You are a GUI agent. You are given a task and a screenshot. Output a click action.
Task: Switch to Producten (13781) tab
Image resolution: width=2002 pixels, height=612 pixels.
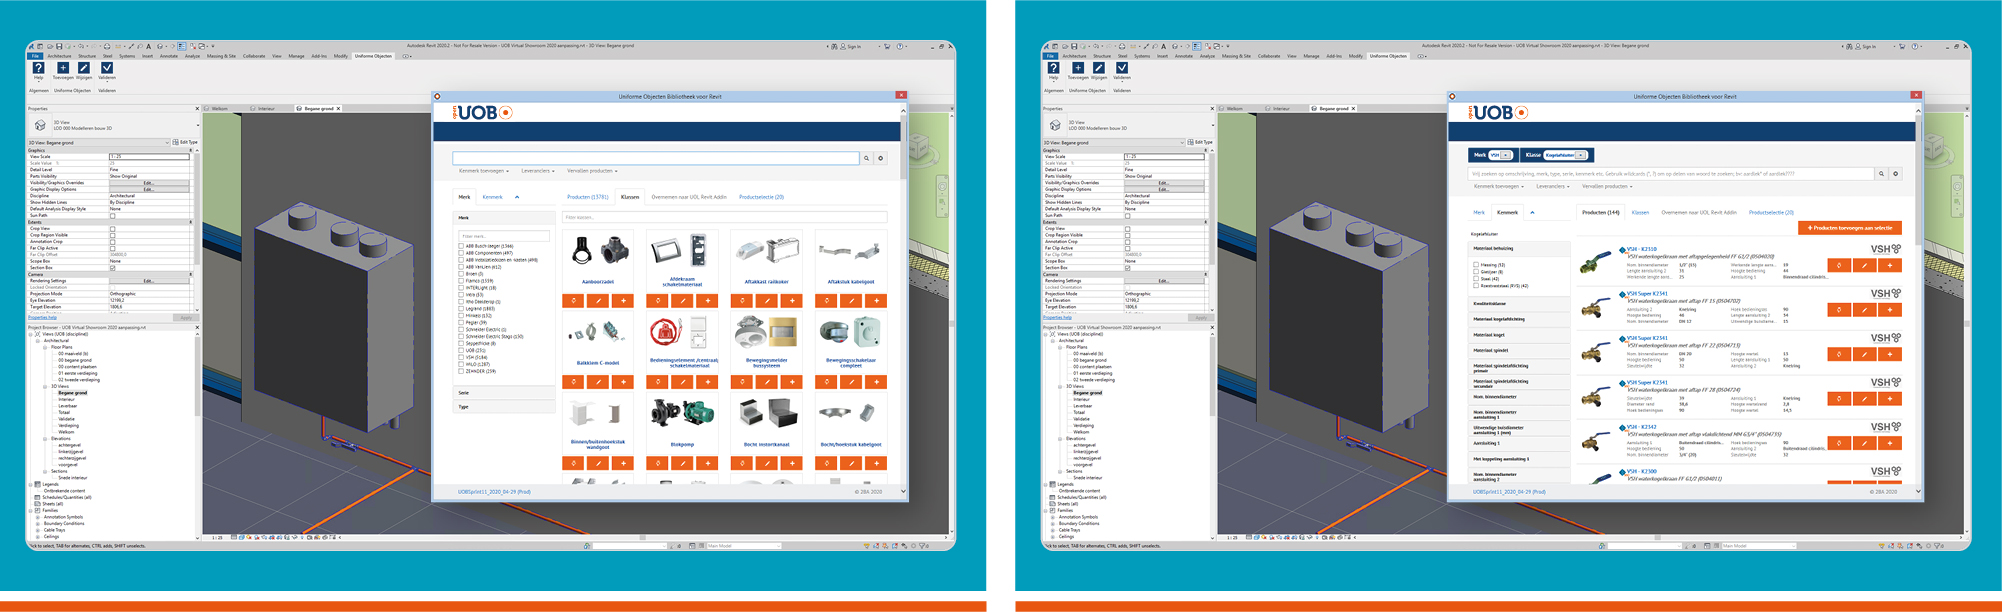point(587,197)
